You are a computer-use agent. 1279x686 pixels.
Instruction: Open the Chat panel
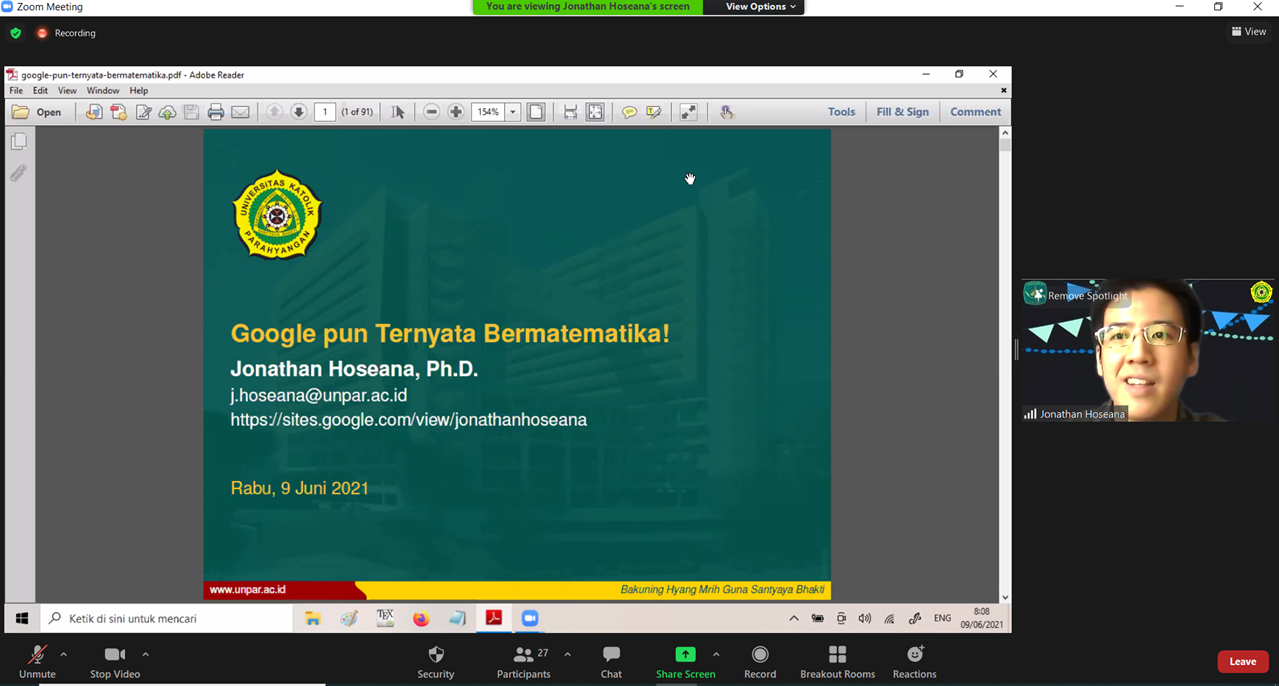(611, 661)
